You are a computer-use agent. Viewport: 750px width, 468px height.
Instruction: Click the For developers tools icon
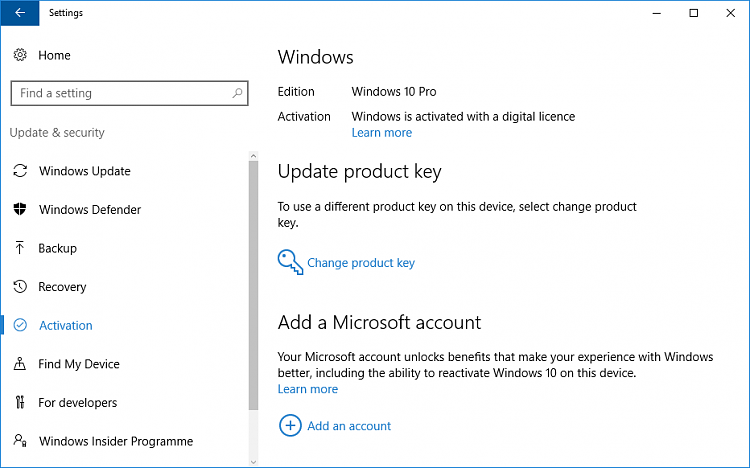[20, 402]
